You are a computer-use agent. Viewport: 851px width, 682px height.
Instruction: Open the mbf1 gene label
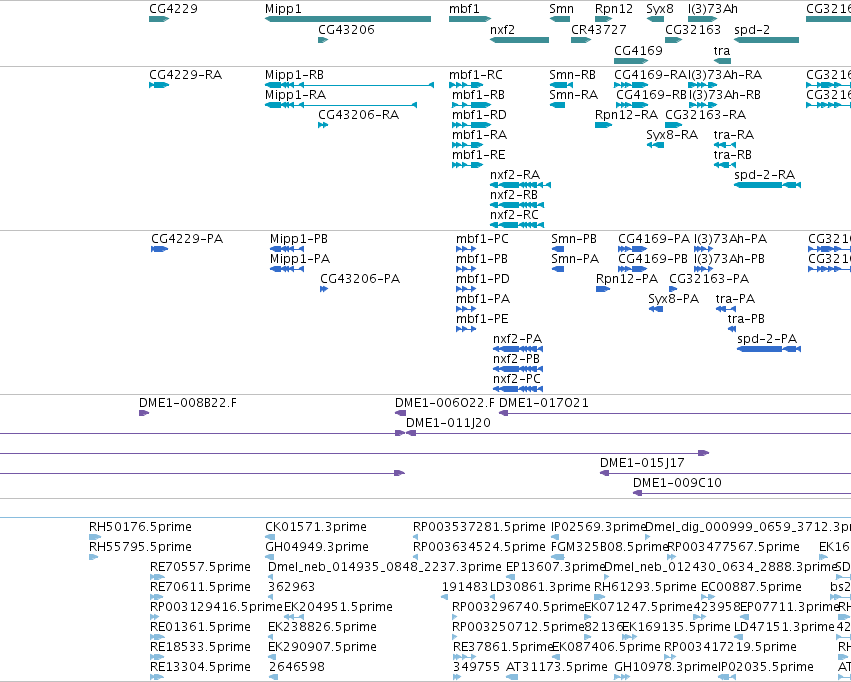(464, 9)
